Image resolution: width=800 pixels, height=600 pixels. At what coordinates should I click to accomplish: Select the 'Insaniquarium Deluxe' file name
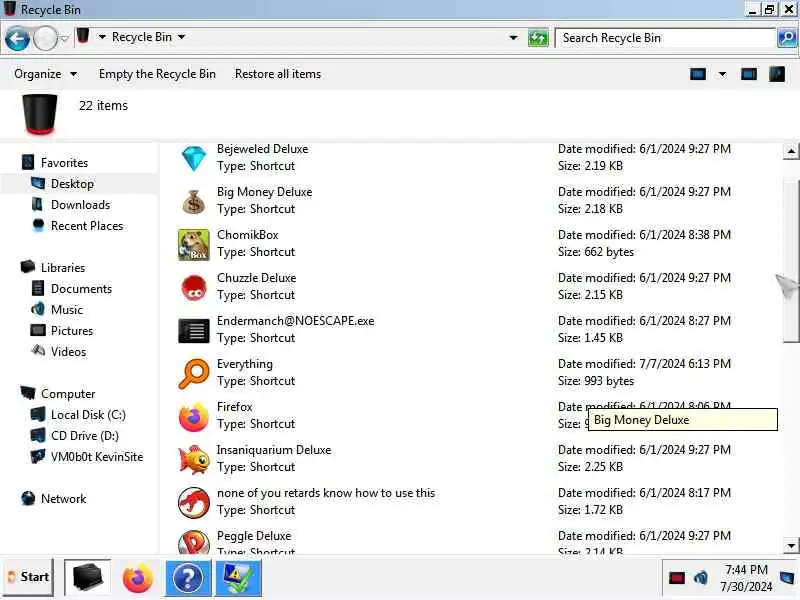(274, 450)
